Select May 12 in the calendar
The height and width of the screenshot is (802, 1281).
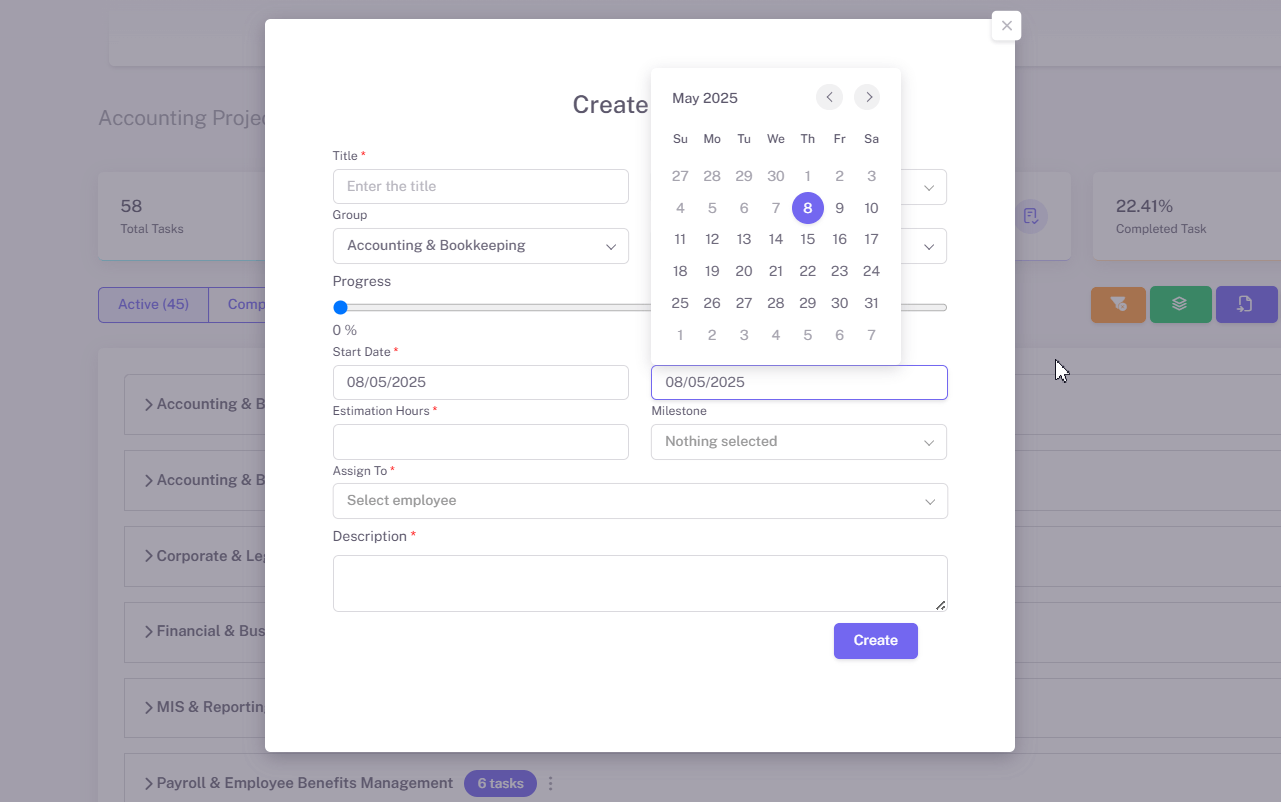click(x=712, y=239)
